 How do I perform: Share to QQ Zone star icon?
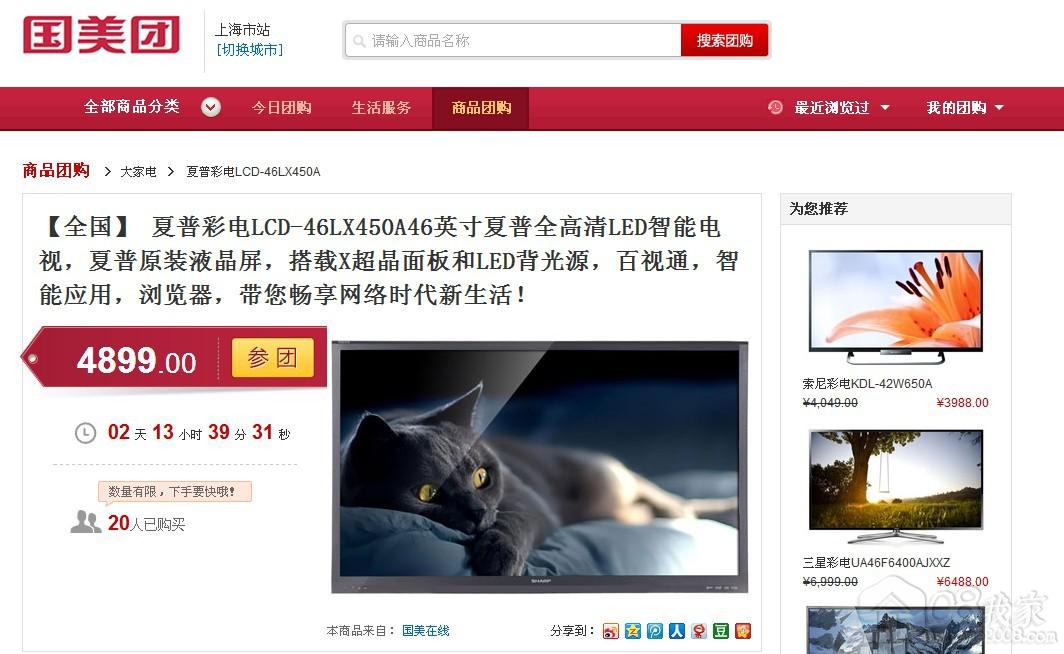point(632,631)
